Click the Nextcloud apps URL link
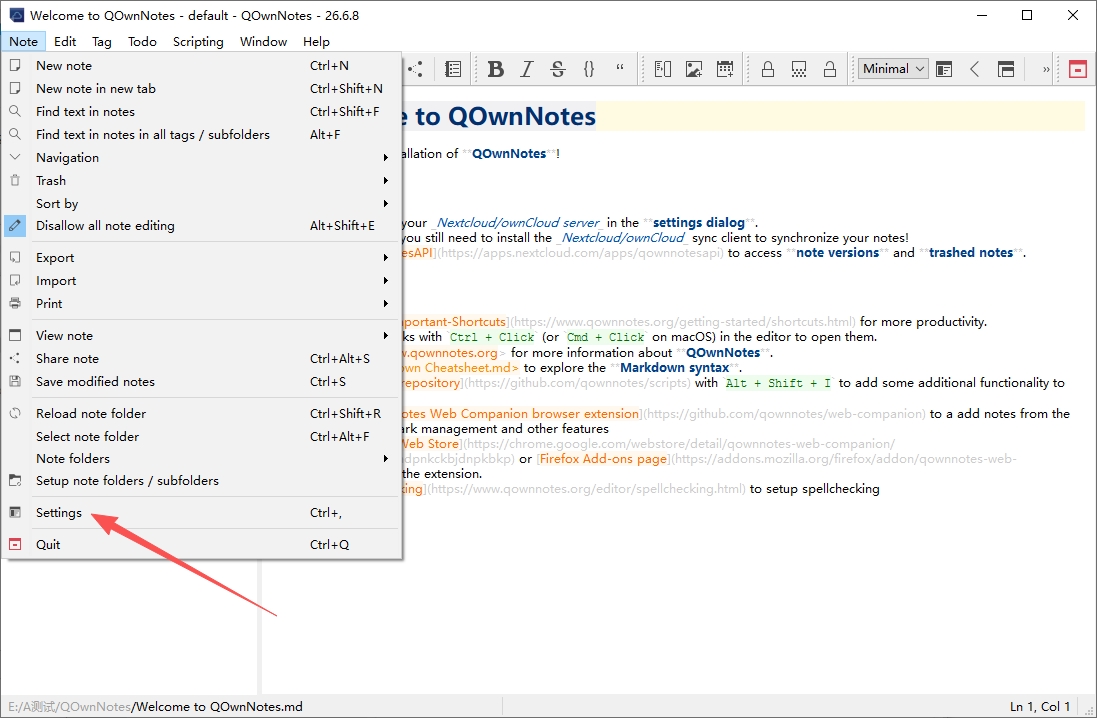 [x=578, y=253]
